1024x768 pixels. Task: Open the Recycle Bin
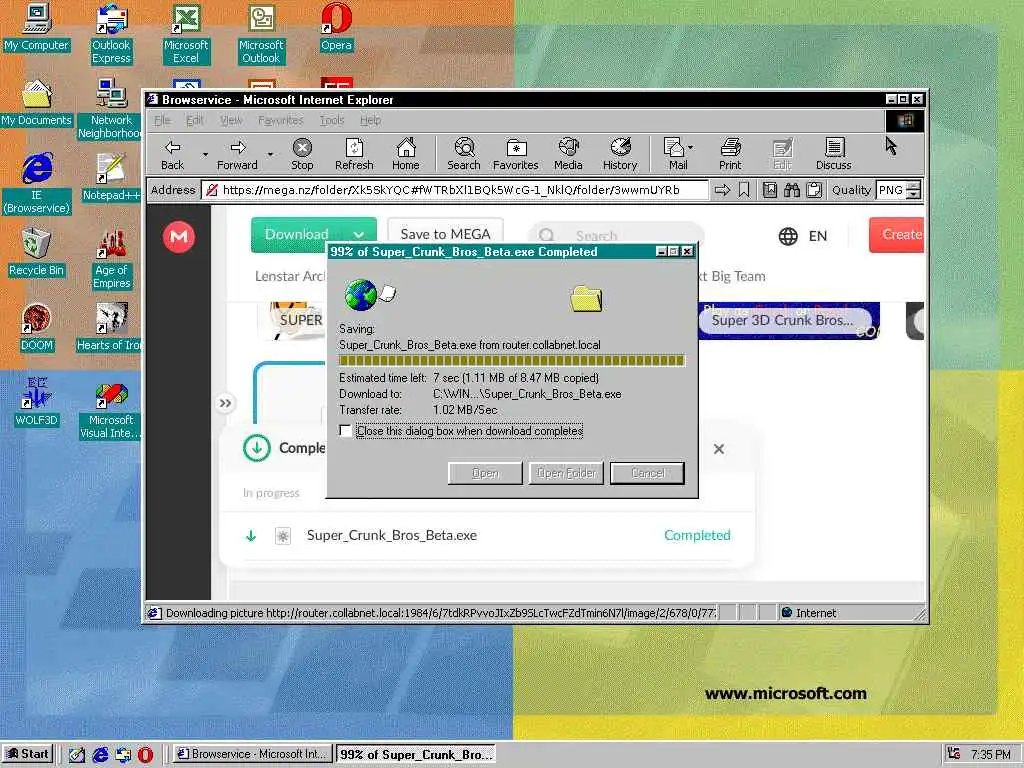(37, 252)
